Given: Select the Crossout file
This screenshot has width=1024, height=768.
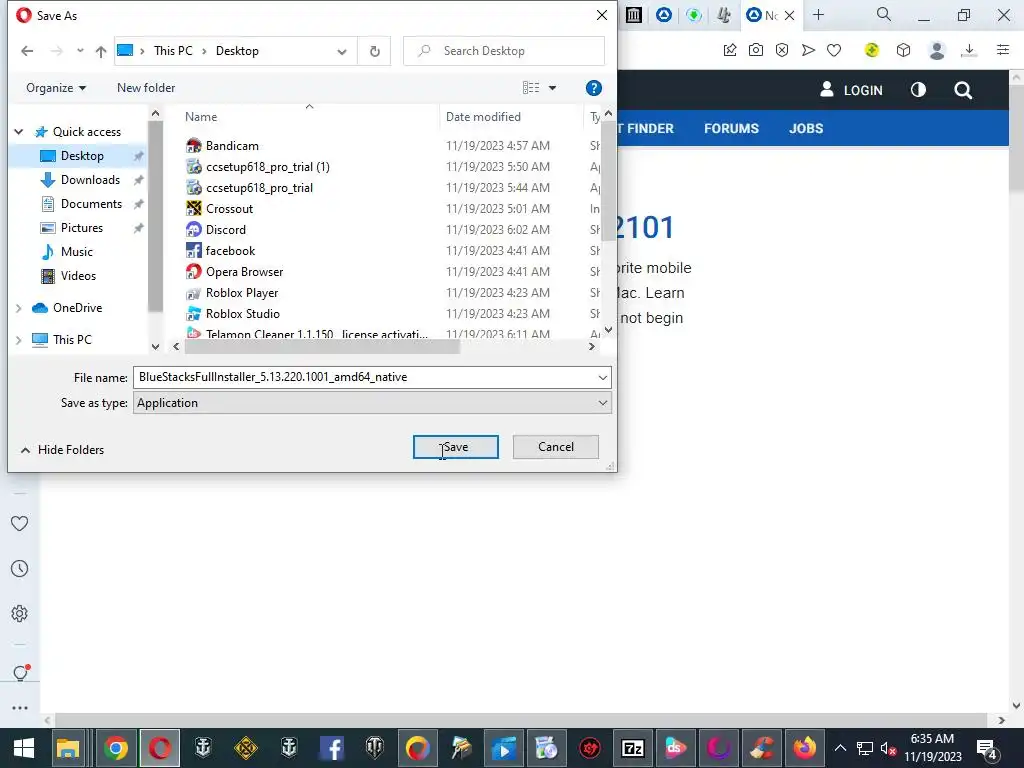Looking at the screenshot, I should coord(229,209).
